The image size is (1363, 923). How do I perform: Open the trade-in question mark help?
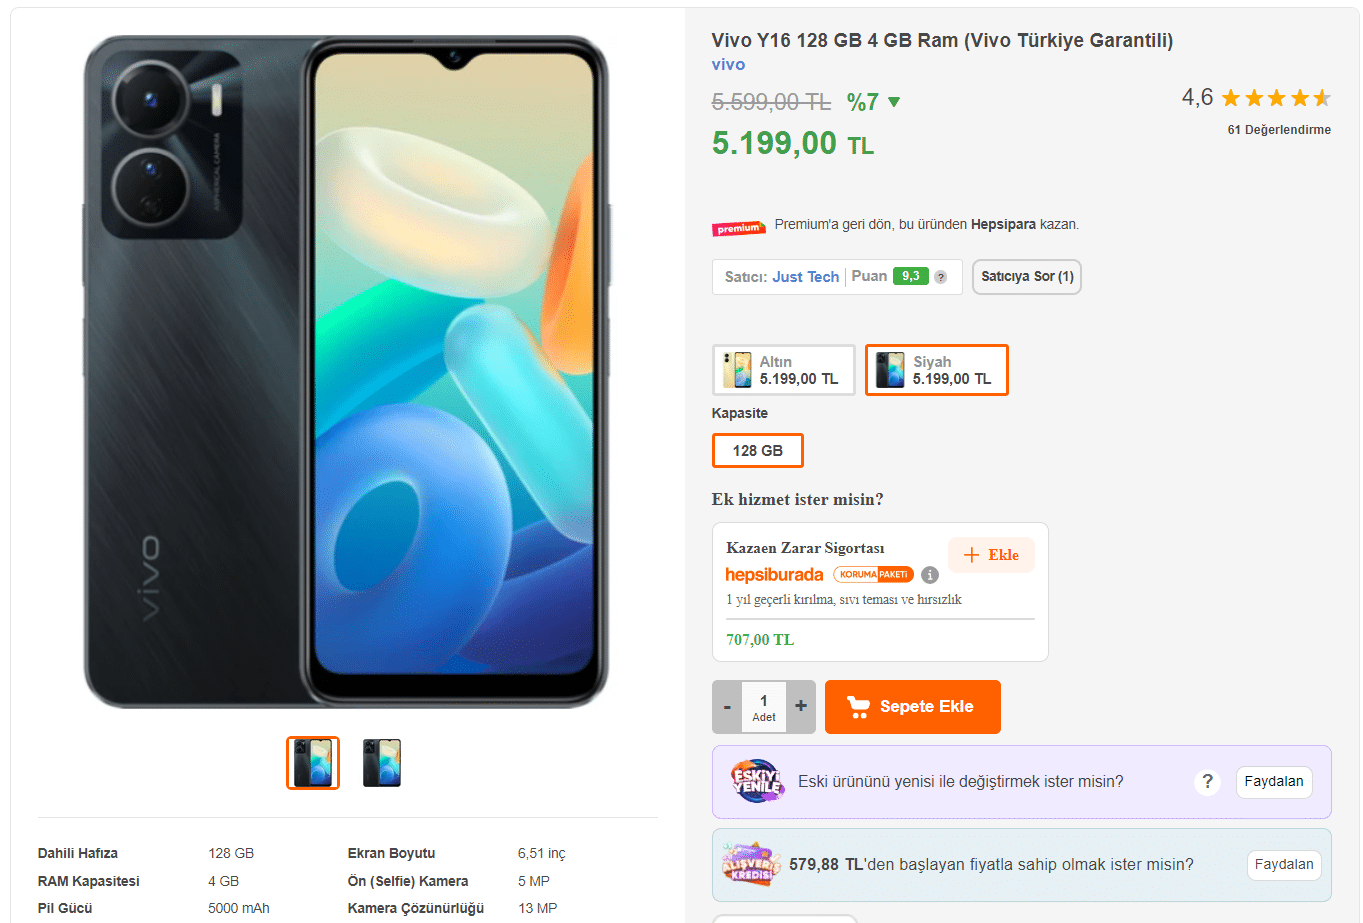click(1207, 782)
